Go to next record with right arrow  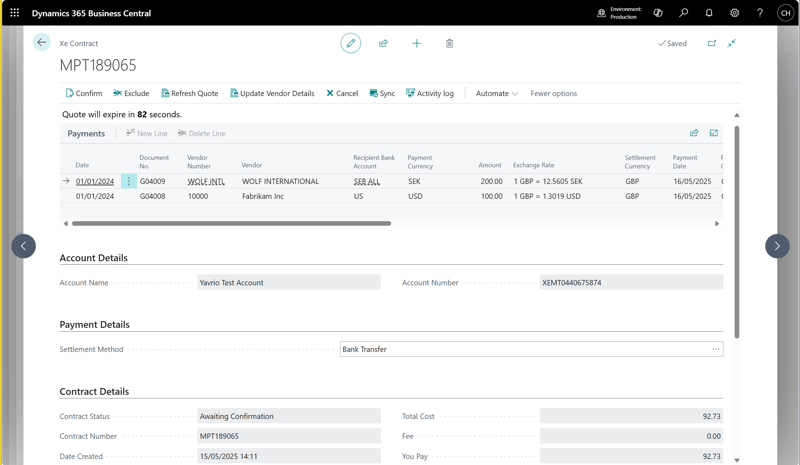coord(777,246)
